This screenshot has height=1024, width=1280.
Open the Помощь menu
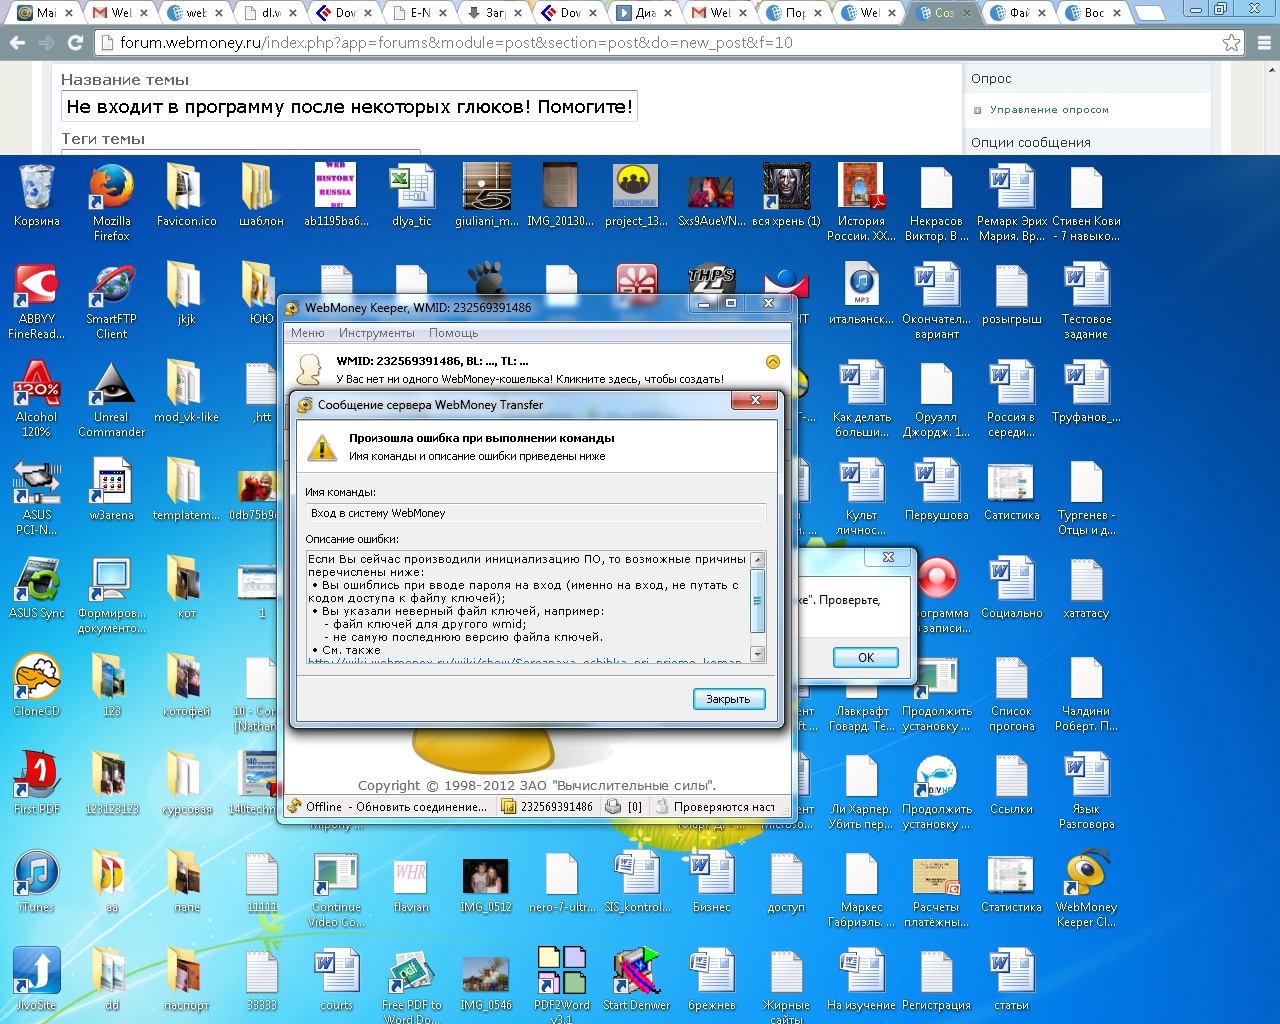click(x=454, y=333)
